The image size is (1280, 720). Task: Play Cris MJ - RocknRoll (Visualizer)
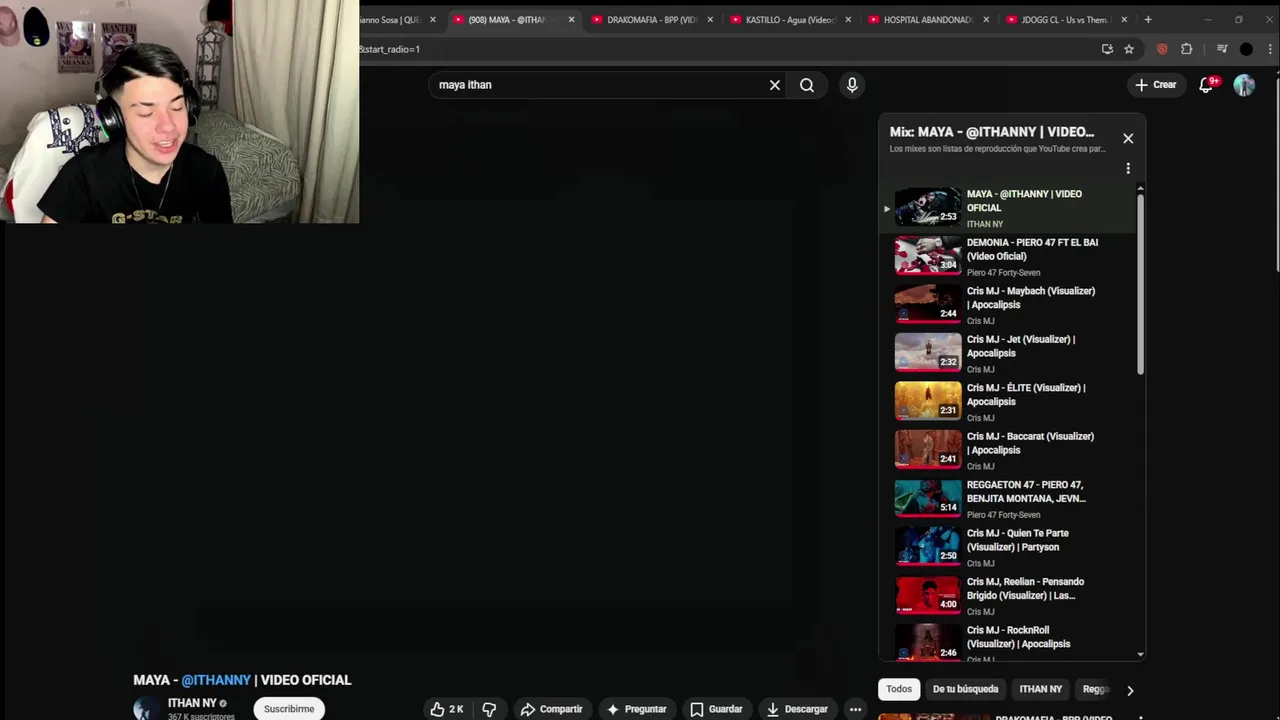point(1008,643)
